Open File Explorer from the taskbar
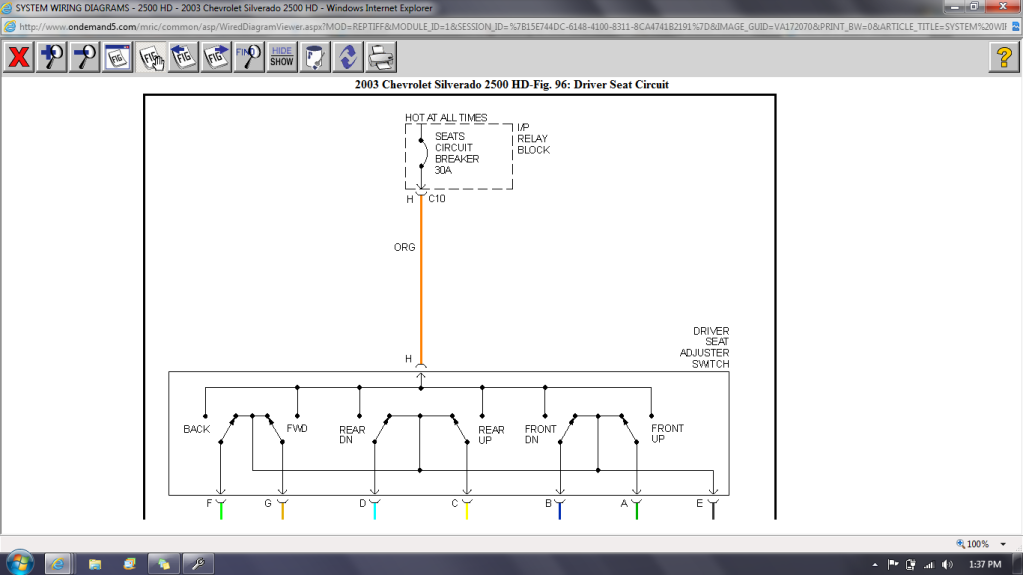This screenshot has height=575, width=1023. (x=95, y=564)
